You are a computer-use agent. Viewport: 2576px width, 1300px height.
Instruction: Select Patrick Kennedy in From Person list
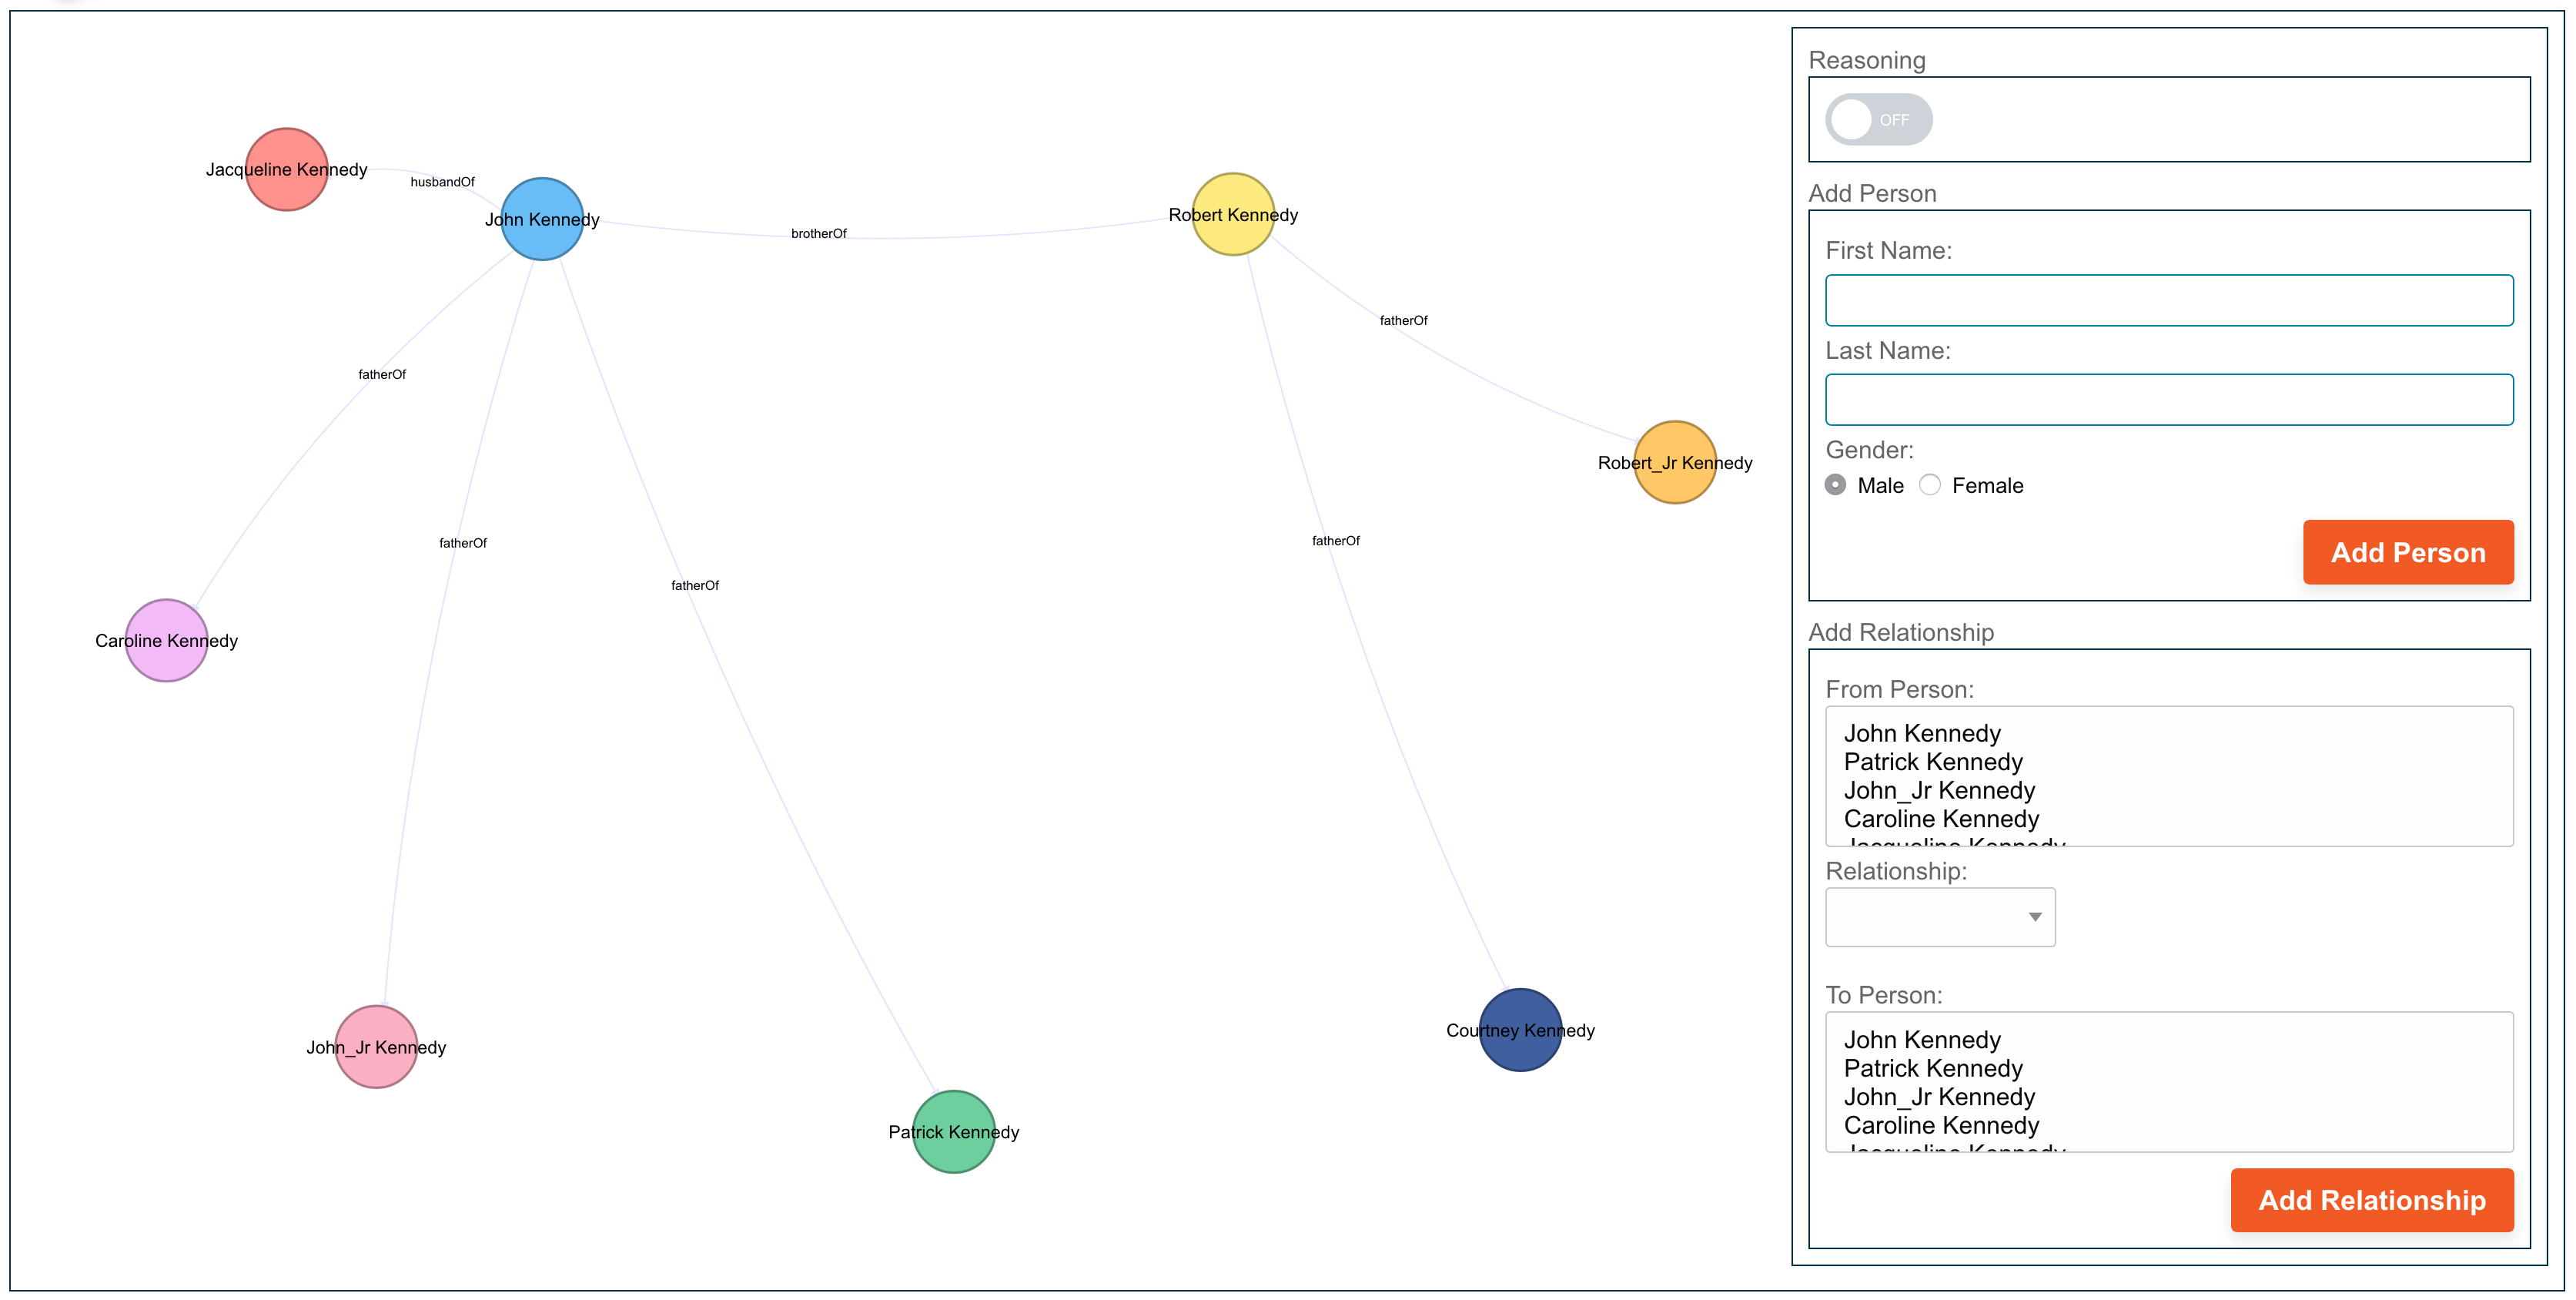(x=1932, y=762)
